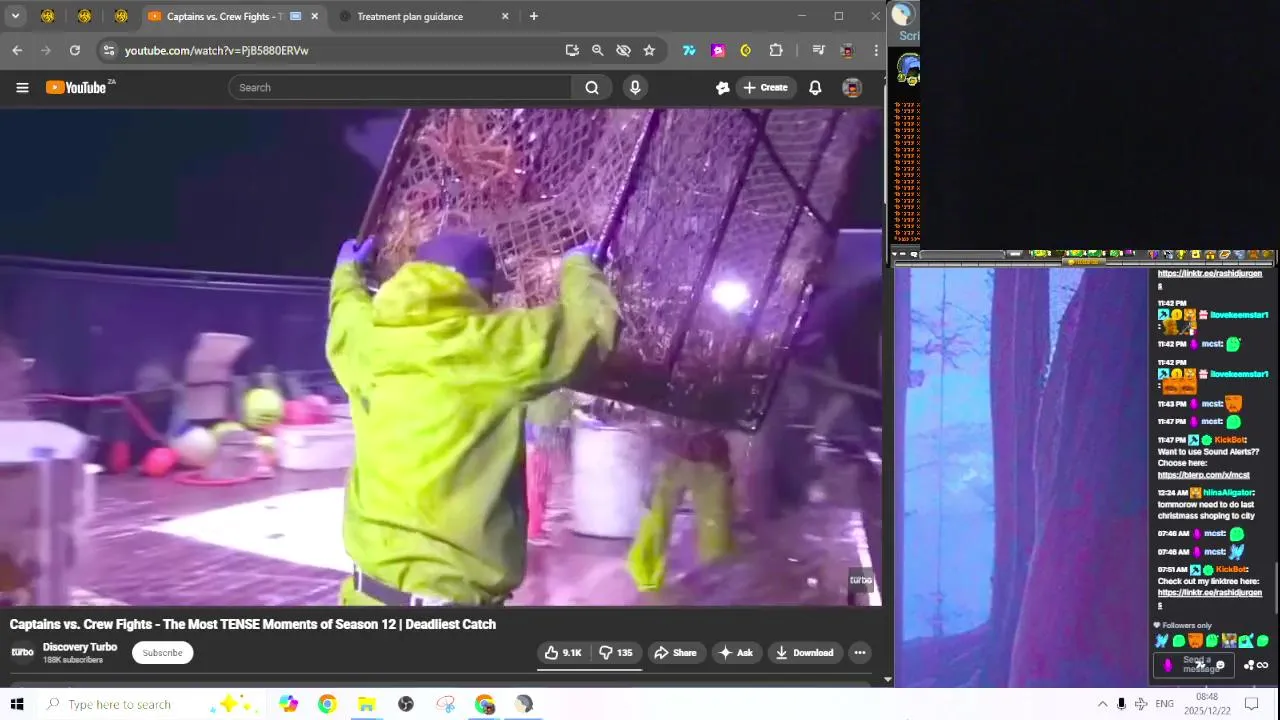Like the video with 9.1K likes
Viewport: 1280px width, 720px height.
[x=563, y=653]
